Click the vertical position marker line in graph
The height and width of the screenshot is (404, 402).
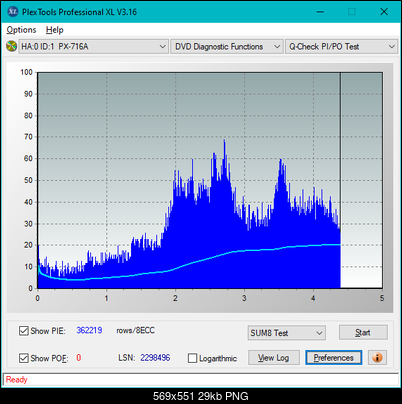tap(340, 180)
